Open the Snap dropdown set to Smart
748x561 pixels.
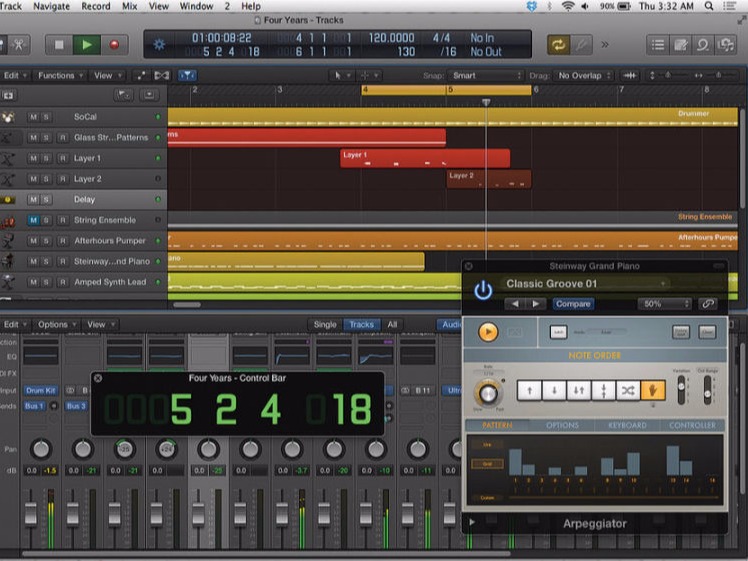coord(485,75)
